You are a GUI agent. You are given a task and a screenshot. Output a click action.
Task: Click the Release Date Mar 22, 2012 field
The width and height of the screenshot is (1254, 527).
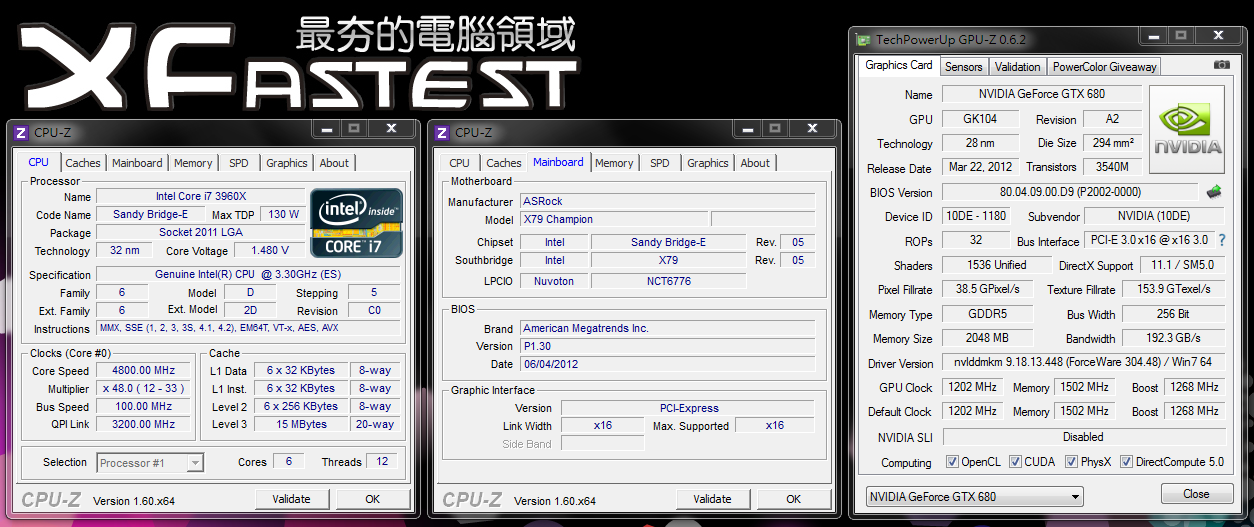[980, 167]
